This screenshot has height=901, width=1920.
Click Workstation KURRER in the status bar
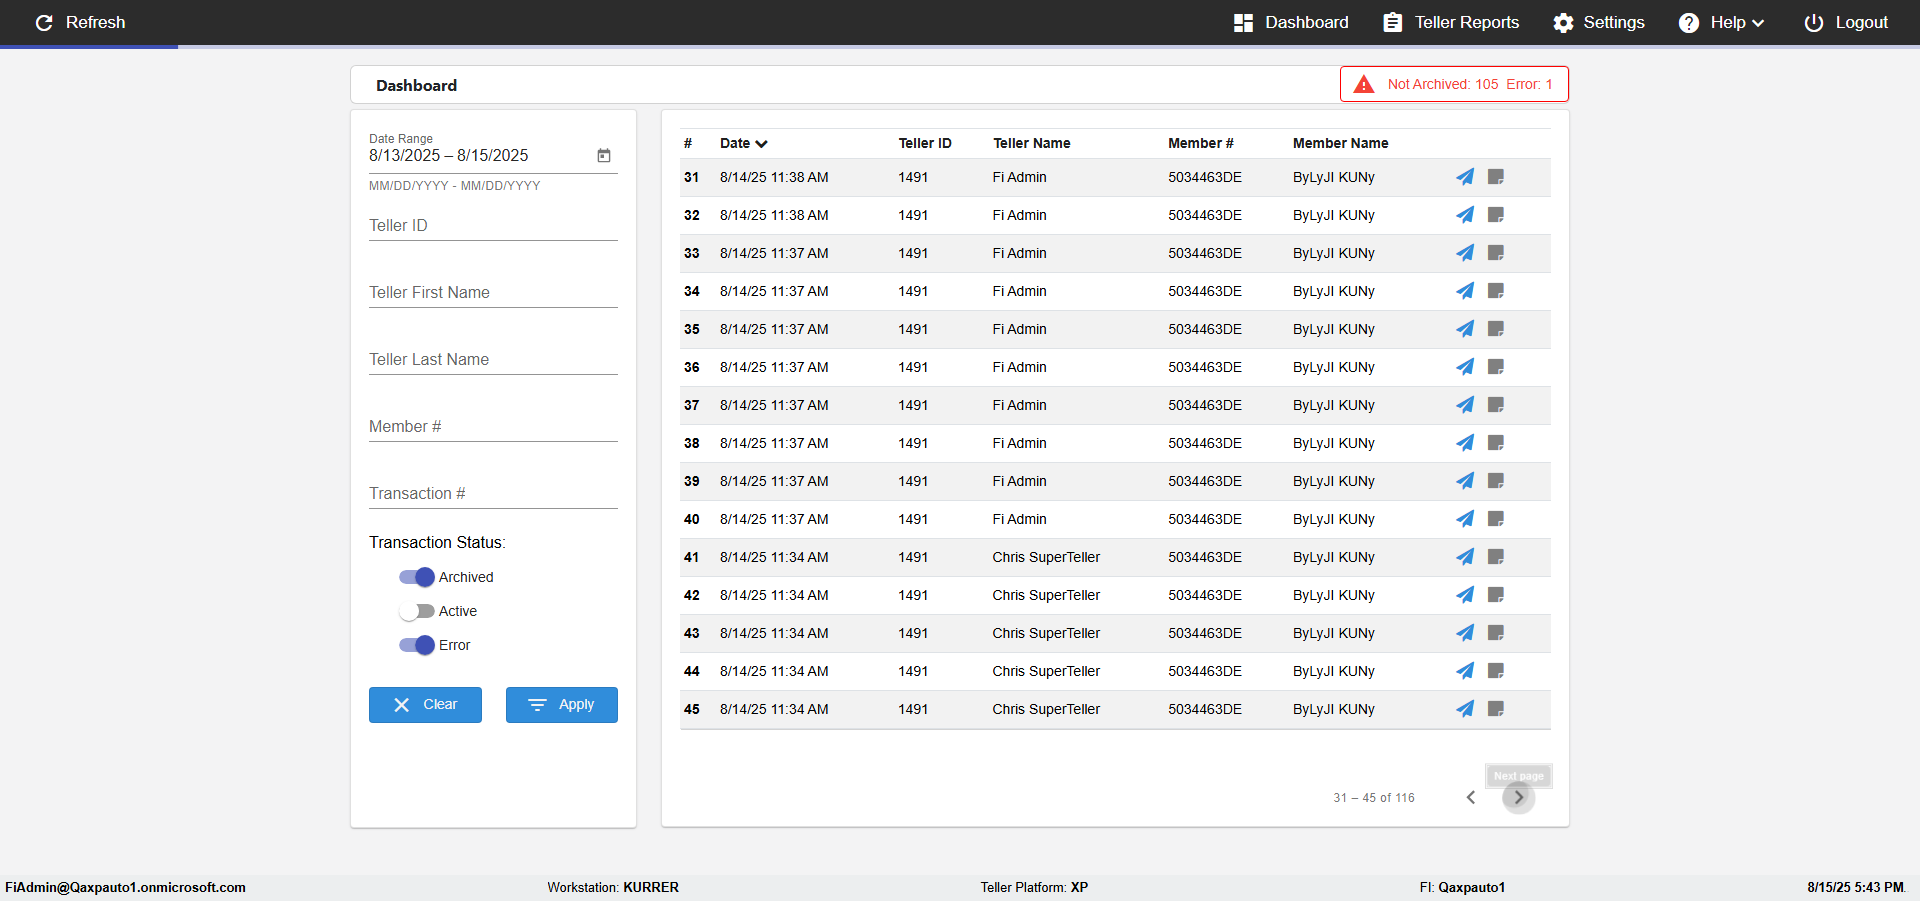pyautogui.click(x=613, y=887)
